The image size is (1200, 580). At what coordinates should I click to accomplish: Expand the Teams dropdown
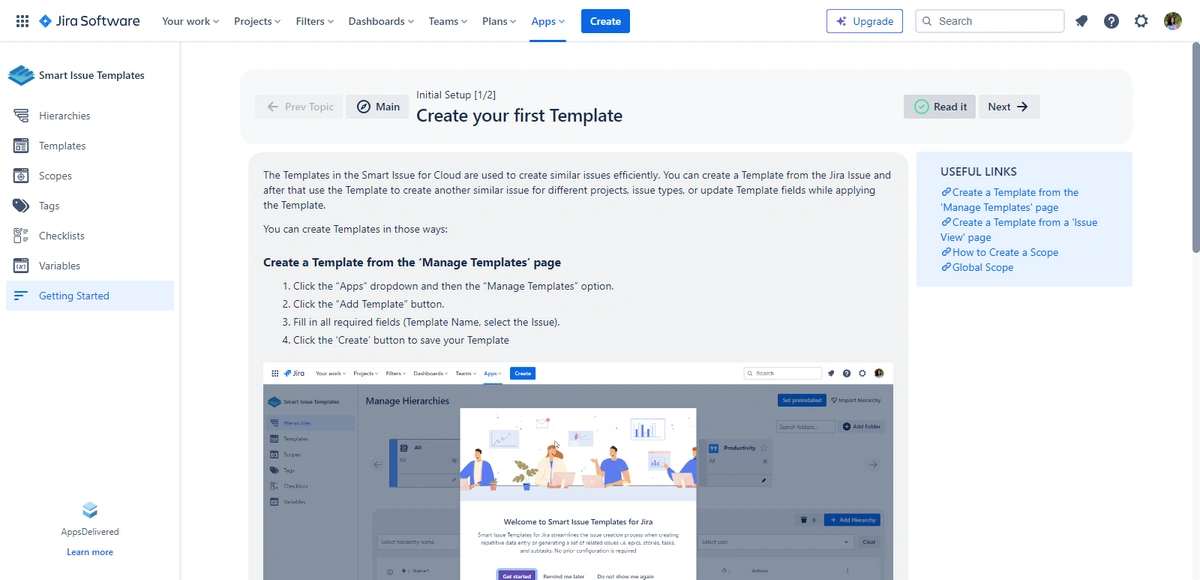tap(448, 21)
